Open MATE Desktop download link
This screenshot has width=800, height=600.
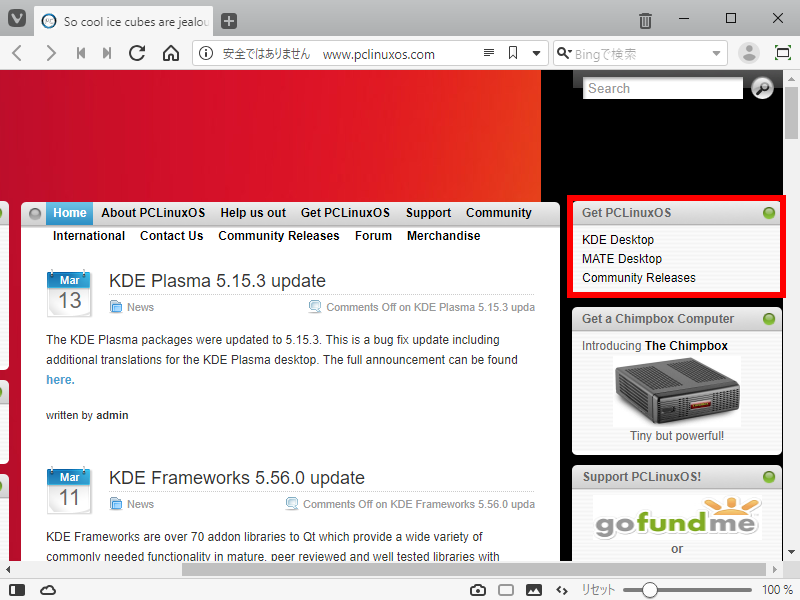tap(622, 259)
